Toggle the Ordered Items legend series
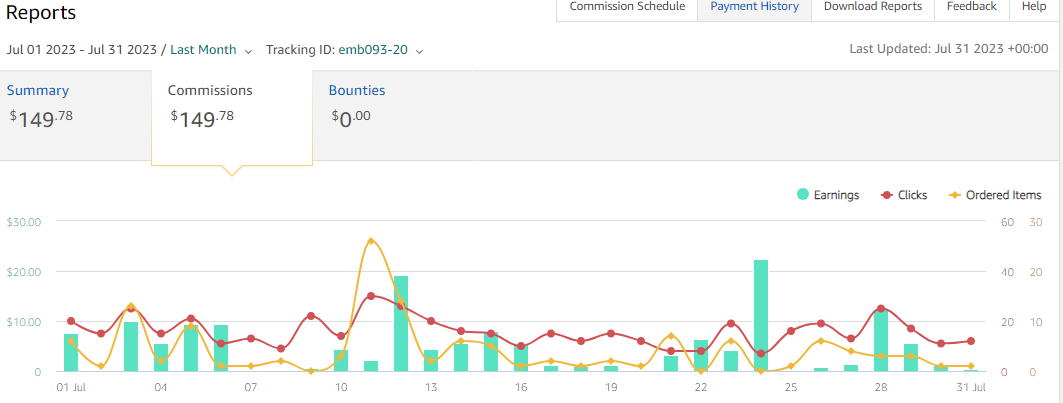This screenshot has height=403, width=1063. click(x=1003, y=195)
